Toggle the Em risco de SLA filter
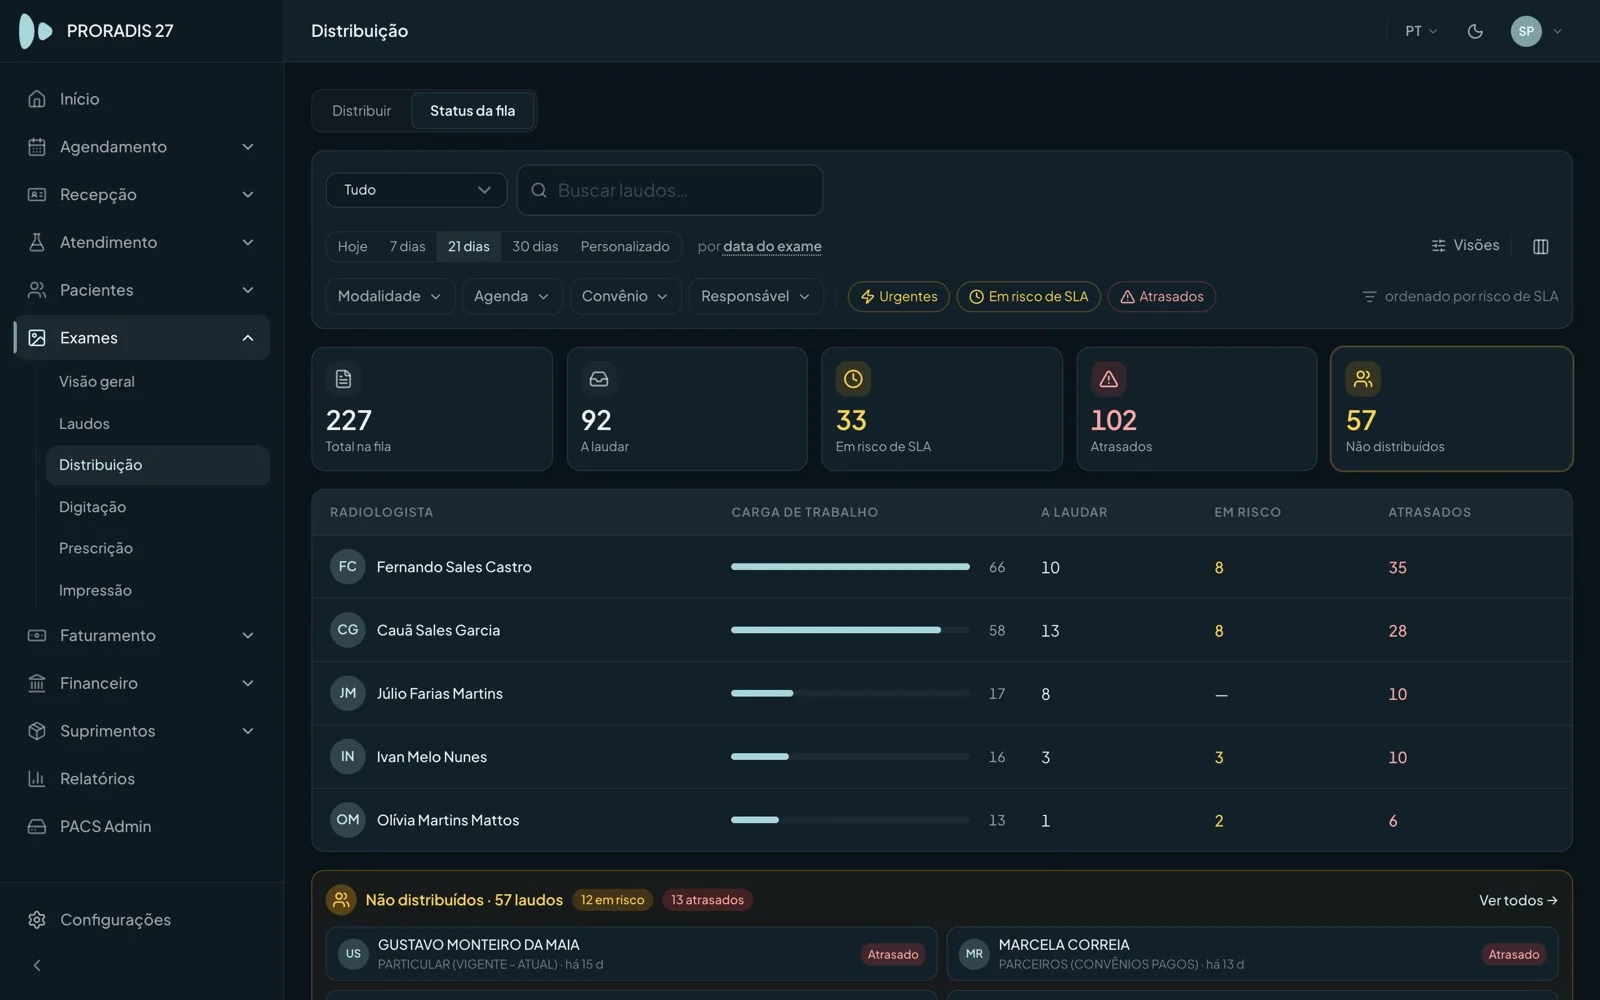 (x=1029, y=296)
